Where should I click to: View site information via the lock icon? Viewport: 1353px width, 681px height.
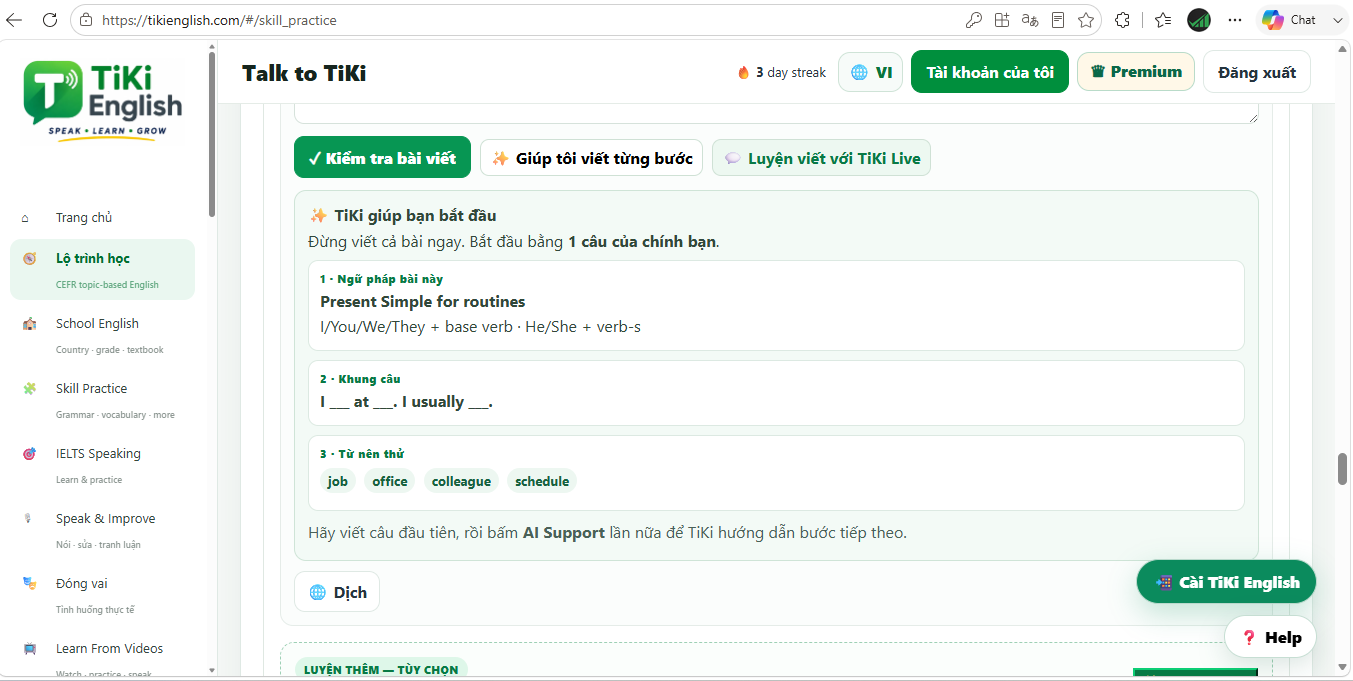click(86, 20)
